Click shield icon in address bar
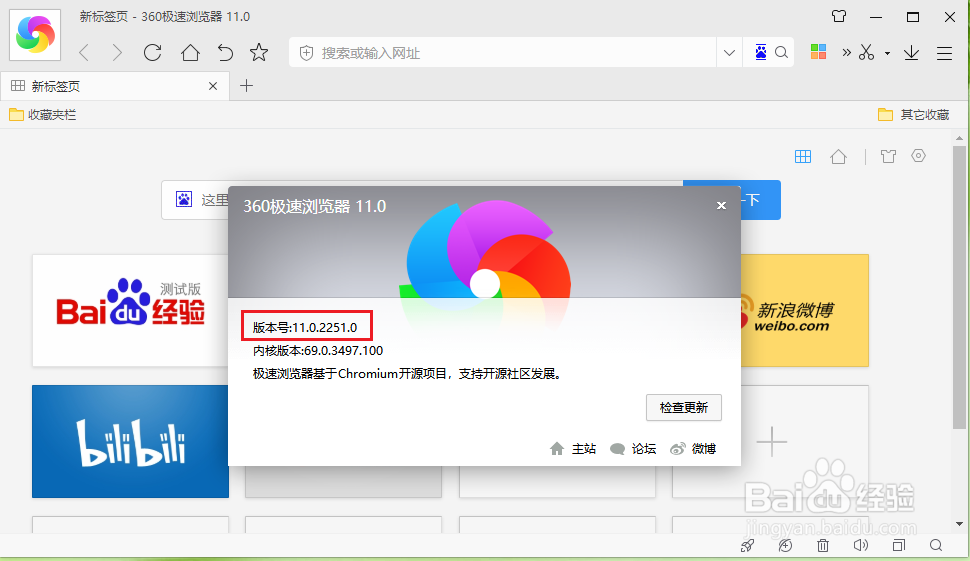Screen dimensions: 970x561 tap(306, 53)
